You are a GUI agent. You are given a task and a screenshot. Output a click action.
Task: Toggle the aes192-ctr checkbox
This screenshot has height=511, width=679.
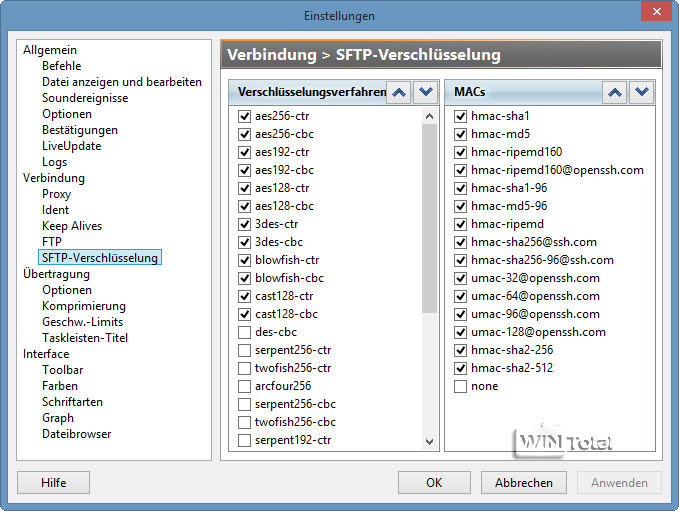[244, 152]
